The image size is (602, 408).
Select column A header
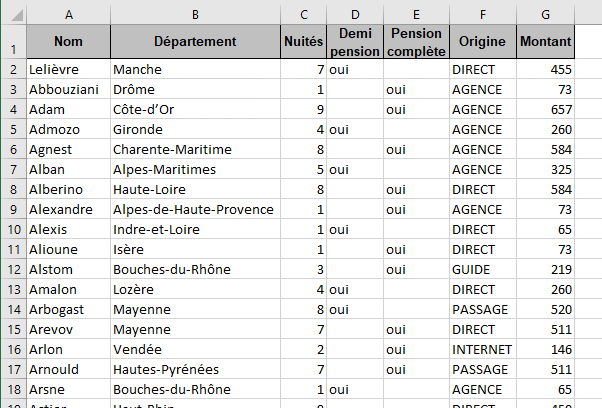68,14
